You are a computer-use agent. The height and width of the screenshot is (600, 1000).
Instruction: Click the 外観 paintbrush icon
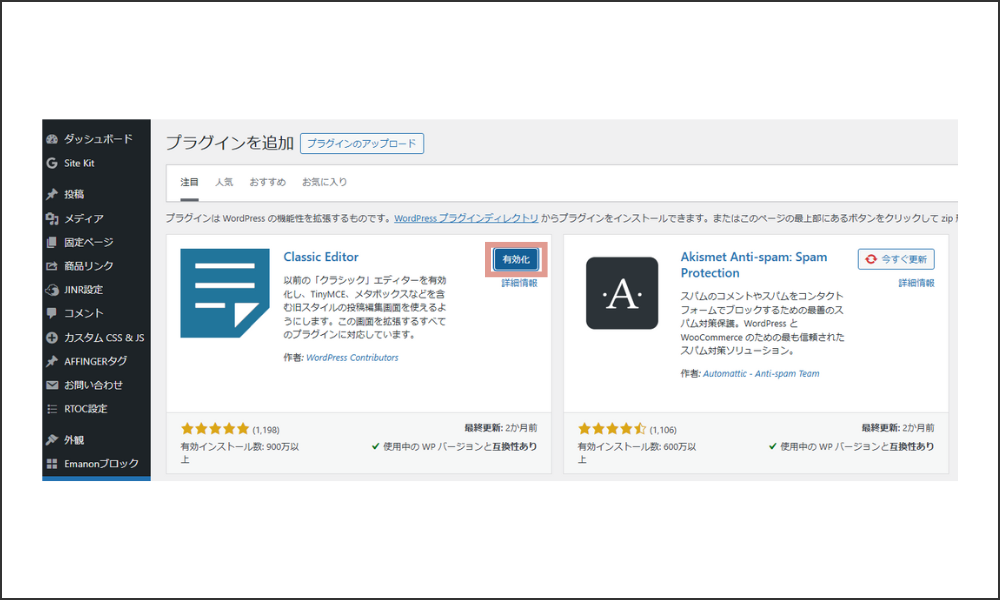click(52, 440)
